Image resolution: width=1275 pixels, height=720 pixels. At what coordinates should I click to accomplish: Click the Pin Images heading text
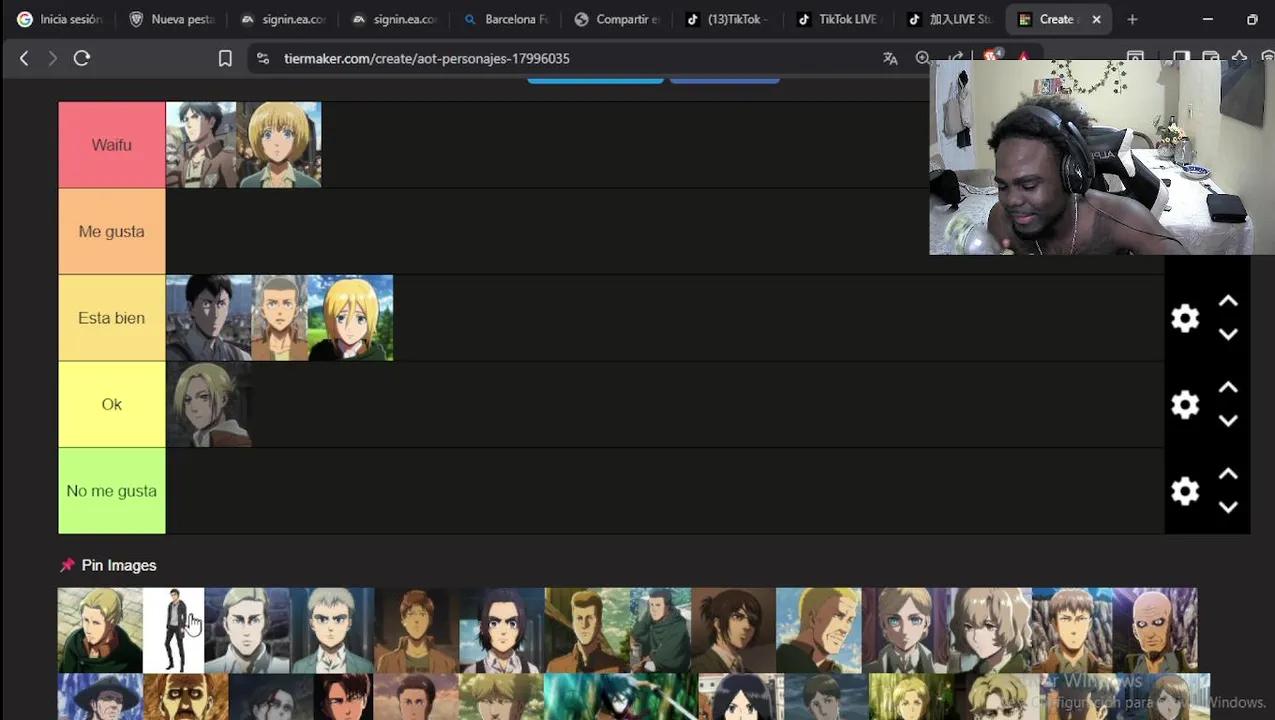click(119, 565)
